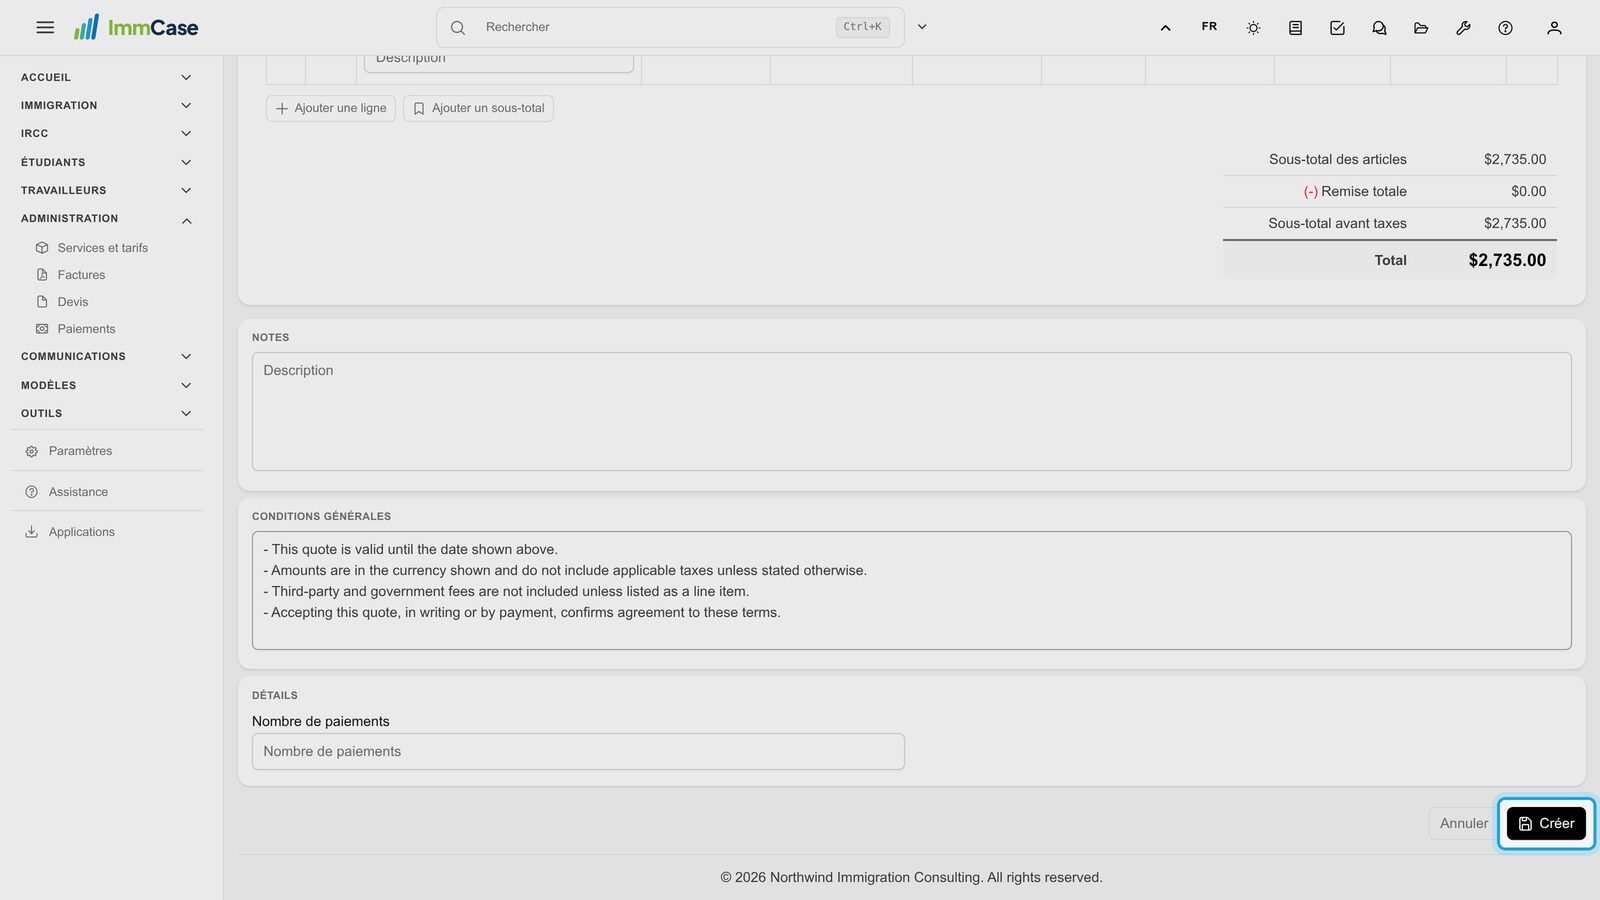Image resolution: width=1600 pixels, height=900 pixels.
Task: Click the Total amount $2,735.00
Action: pos(1507,260)
